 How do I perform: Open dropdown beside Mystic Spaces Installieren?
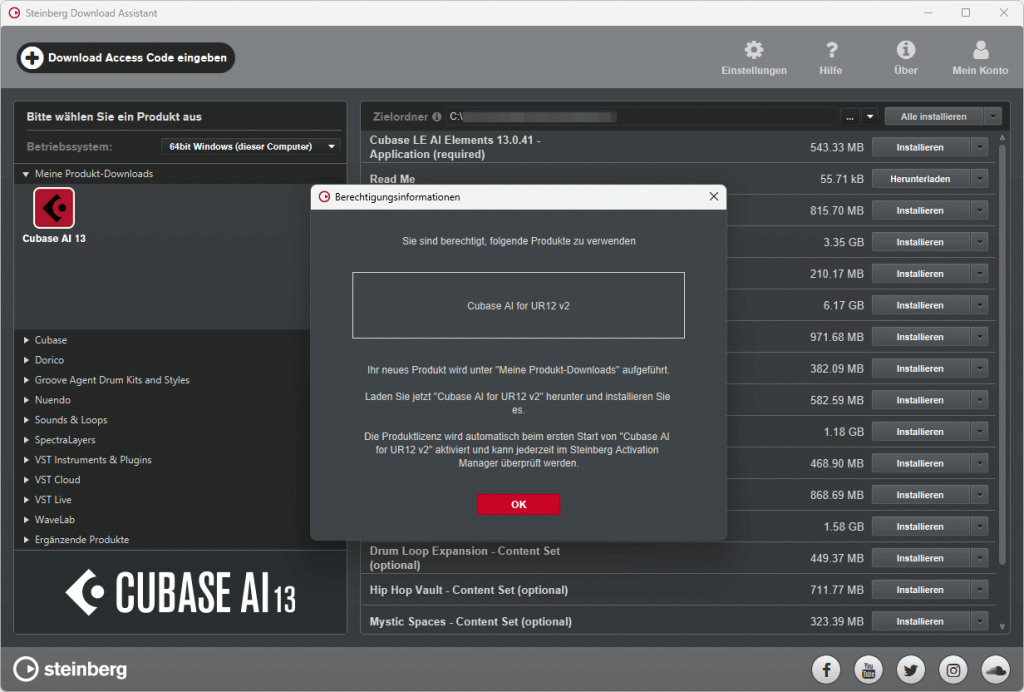coord(980,621)
